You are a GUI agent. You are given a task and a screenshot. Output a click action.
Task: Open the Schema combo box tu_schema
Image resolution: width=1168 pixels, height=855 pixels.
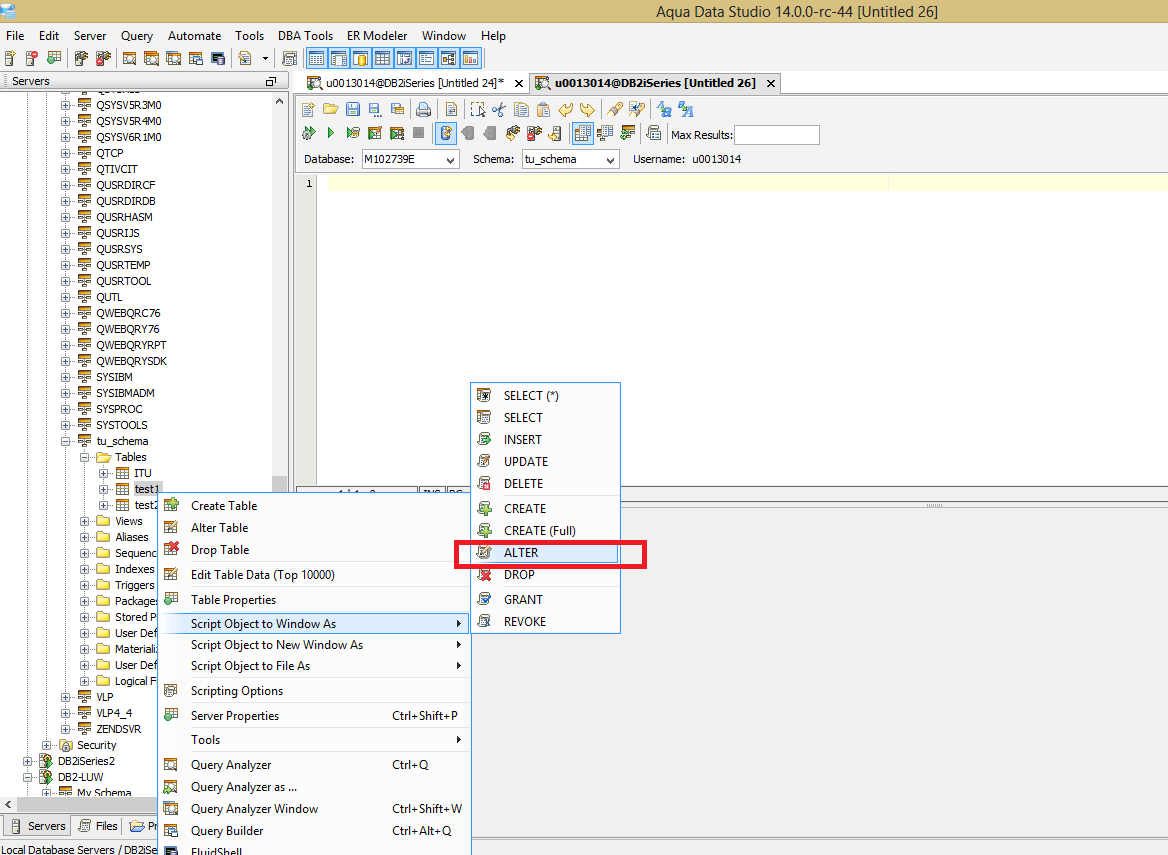point(571,159)
